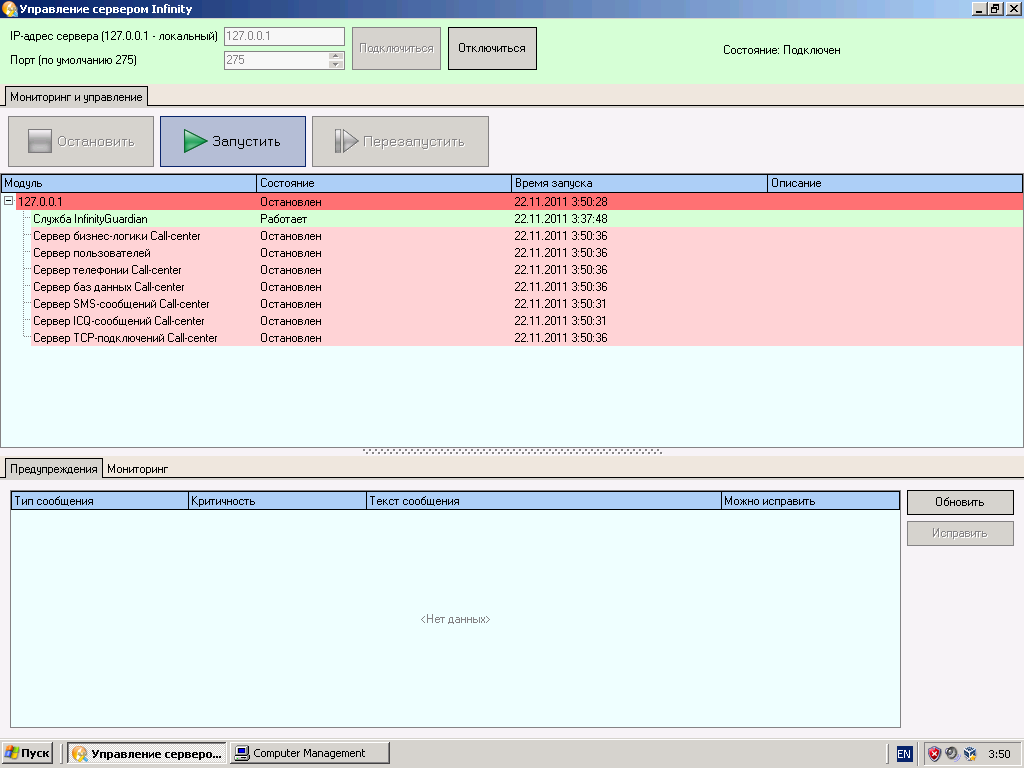Click the Текст сообщения column header
The height and width of the screenshot is (768, 1024).
543,501
